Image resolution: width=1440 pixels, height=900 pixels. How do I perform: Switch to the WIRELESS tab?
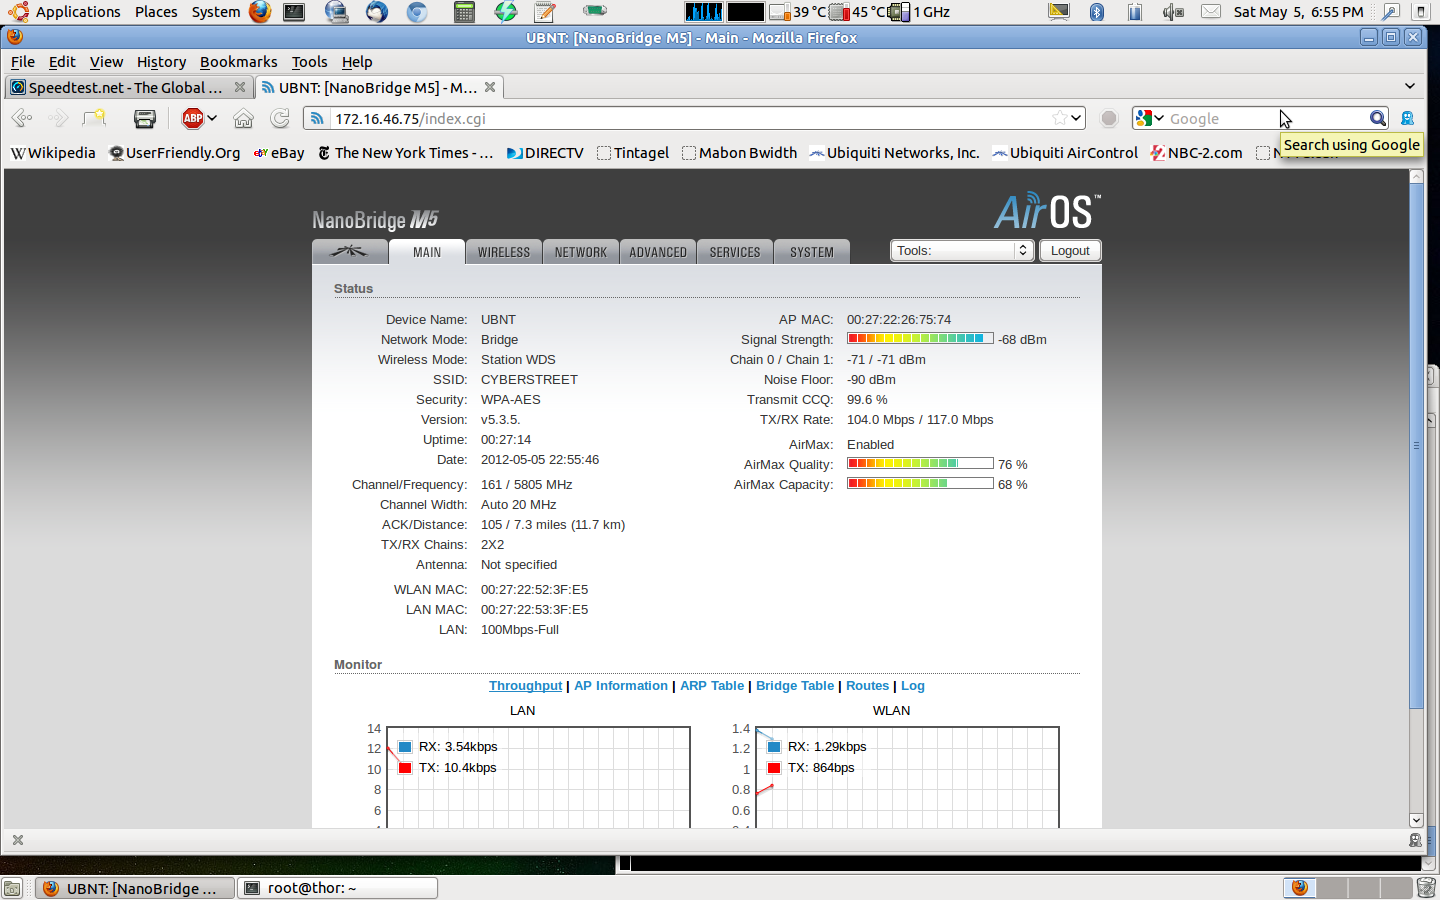tap(504, 252)
